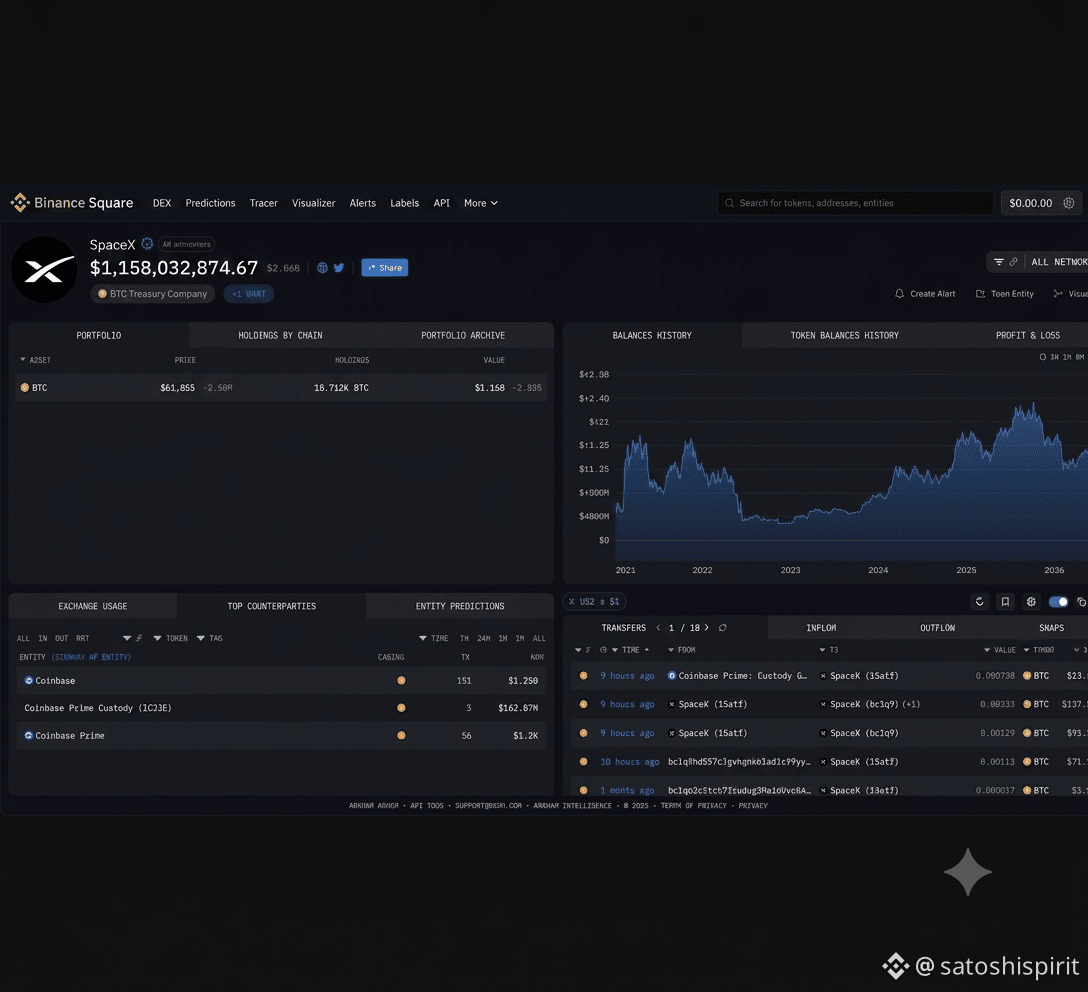
Task: Select the OUT counterparties filter
Action: pyautogui.click(x=62, y=638)
